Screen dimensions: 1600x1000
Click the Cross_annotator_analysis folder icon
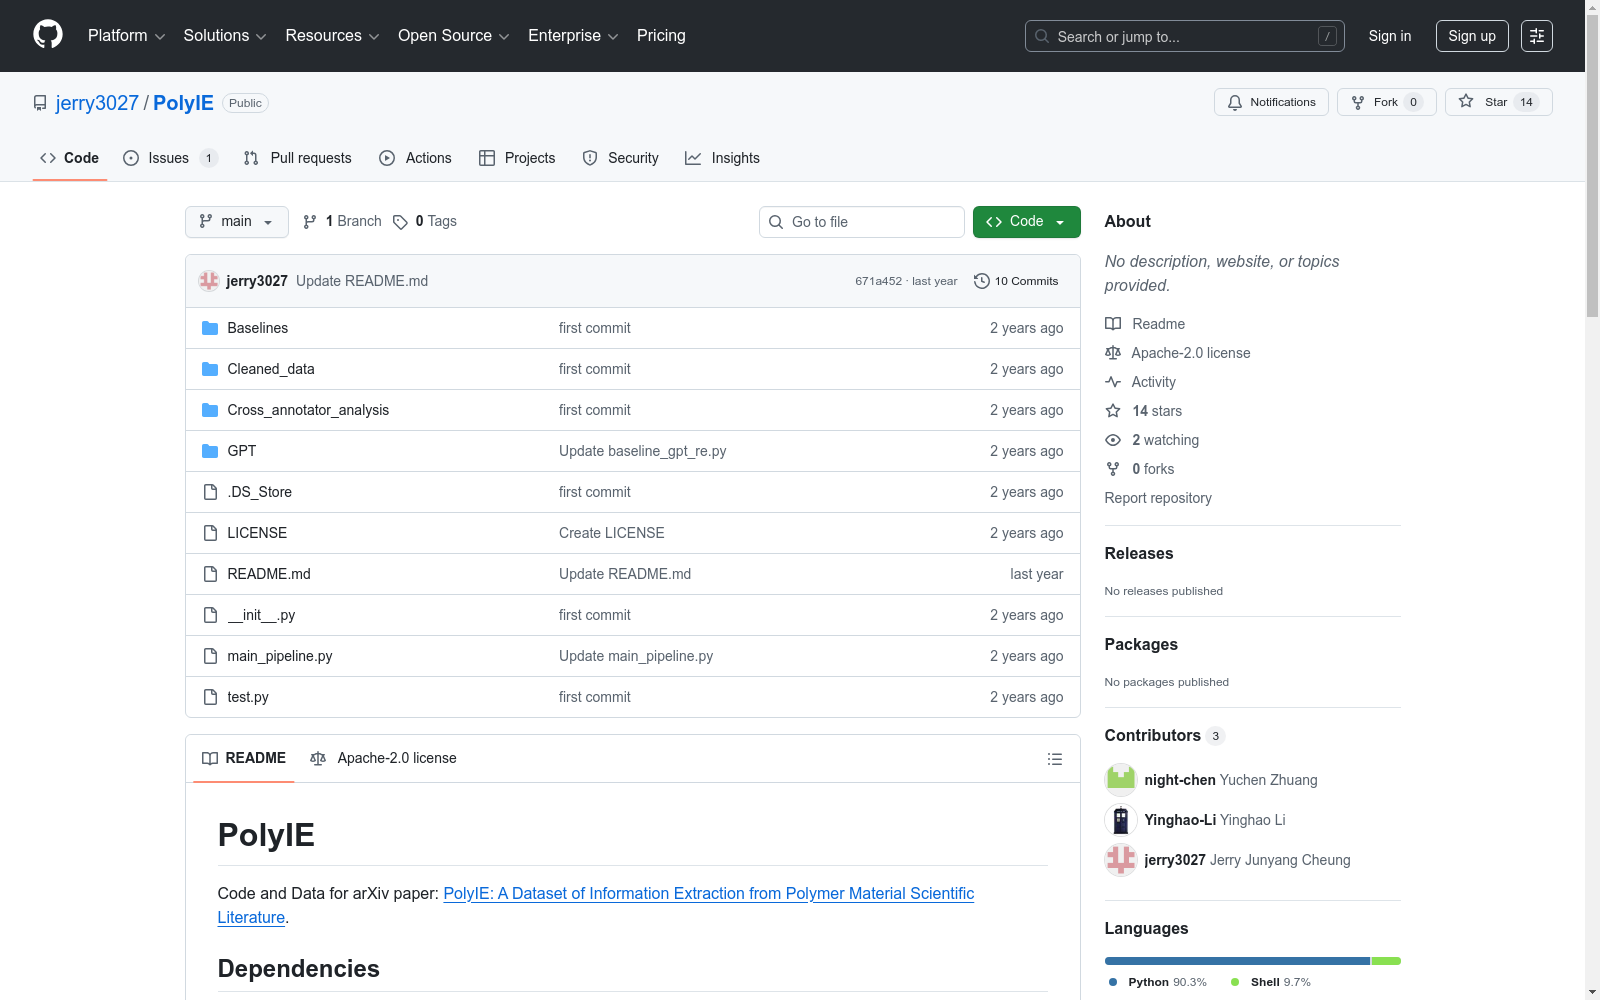pyautogui.click(x=210, y=410)
